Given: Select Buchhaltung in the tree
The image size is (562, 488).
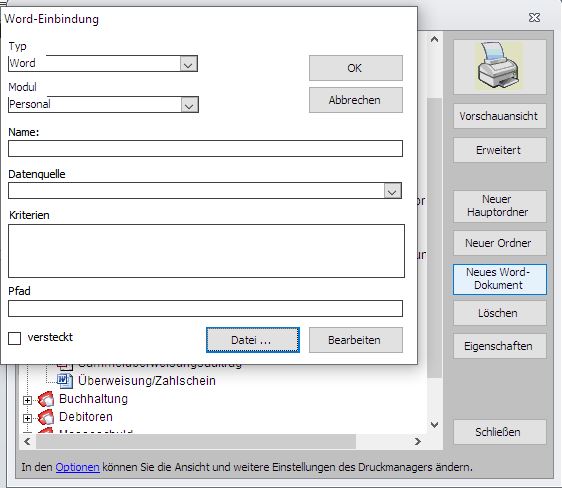Looking at the screenshot, I should 93,399.
